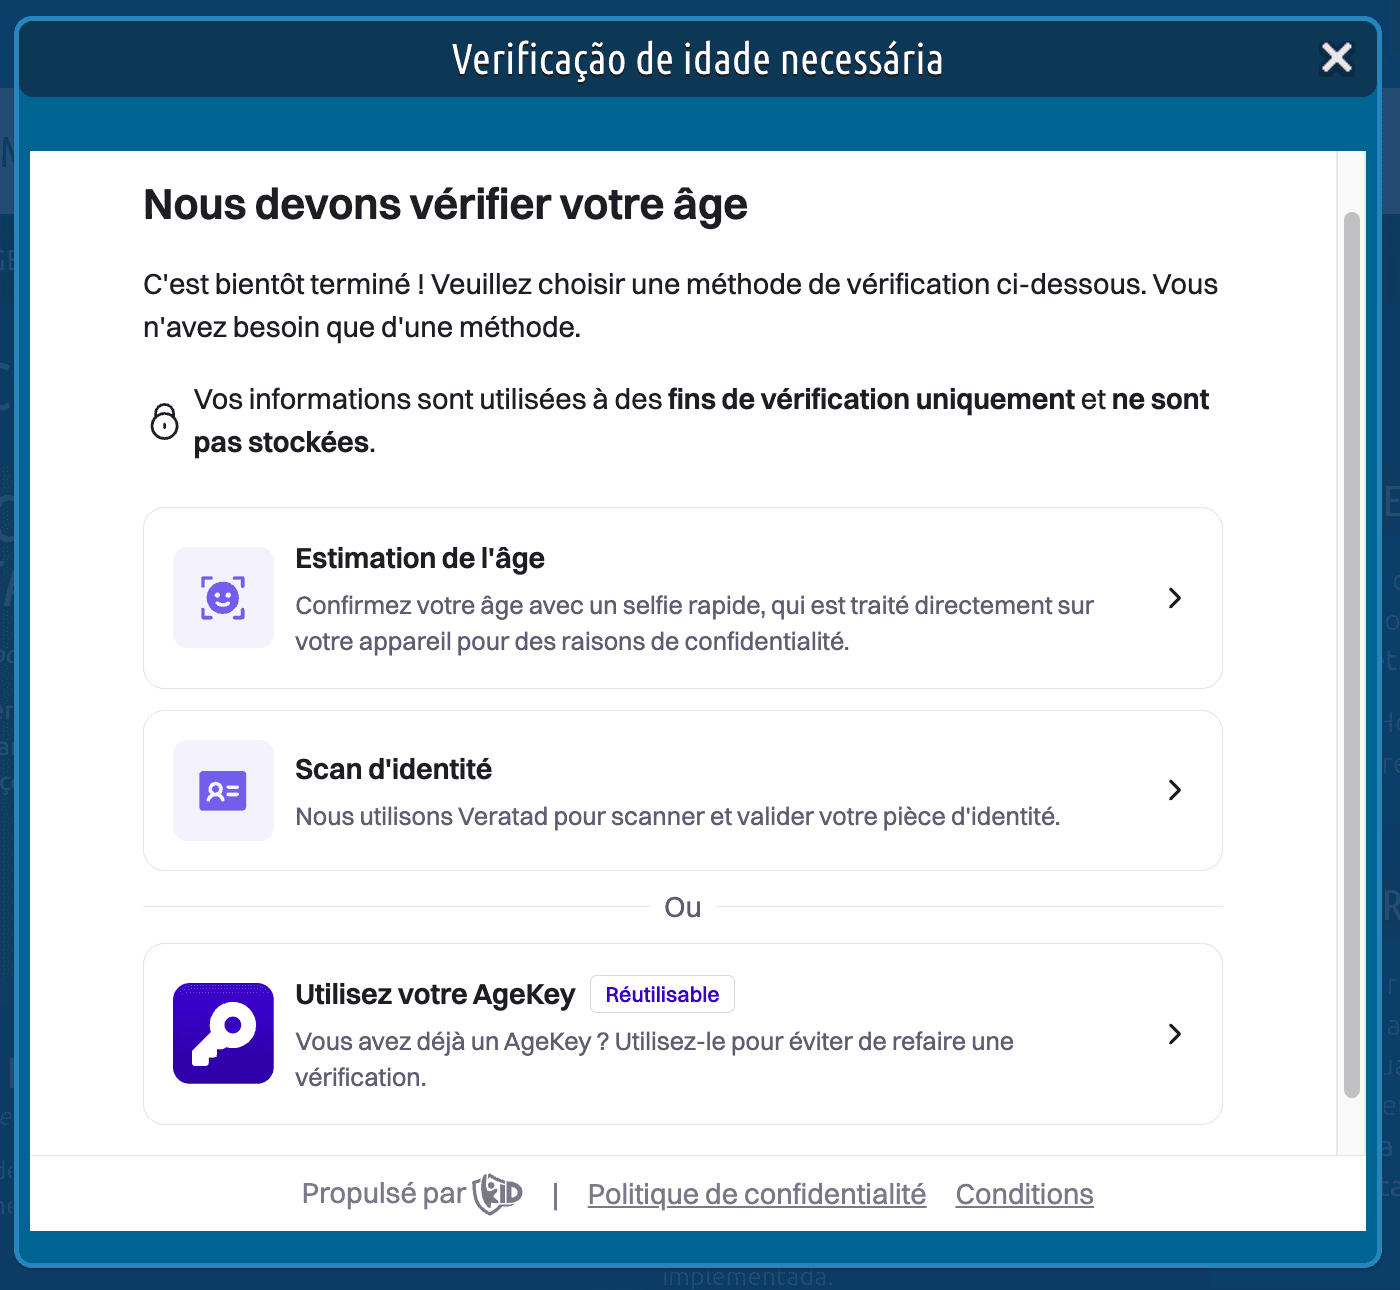The width and height of the screenshot is (1400, 1290).
Task: Open the Politique de confidentialité link
Action: click(x=757, y=1194)
